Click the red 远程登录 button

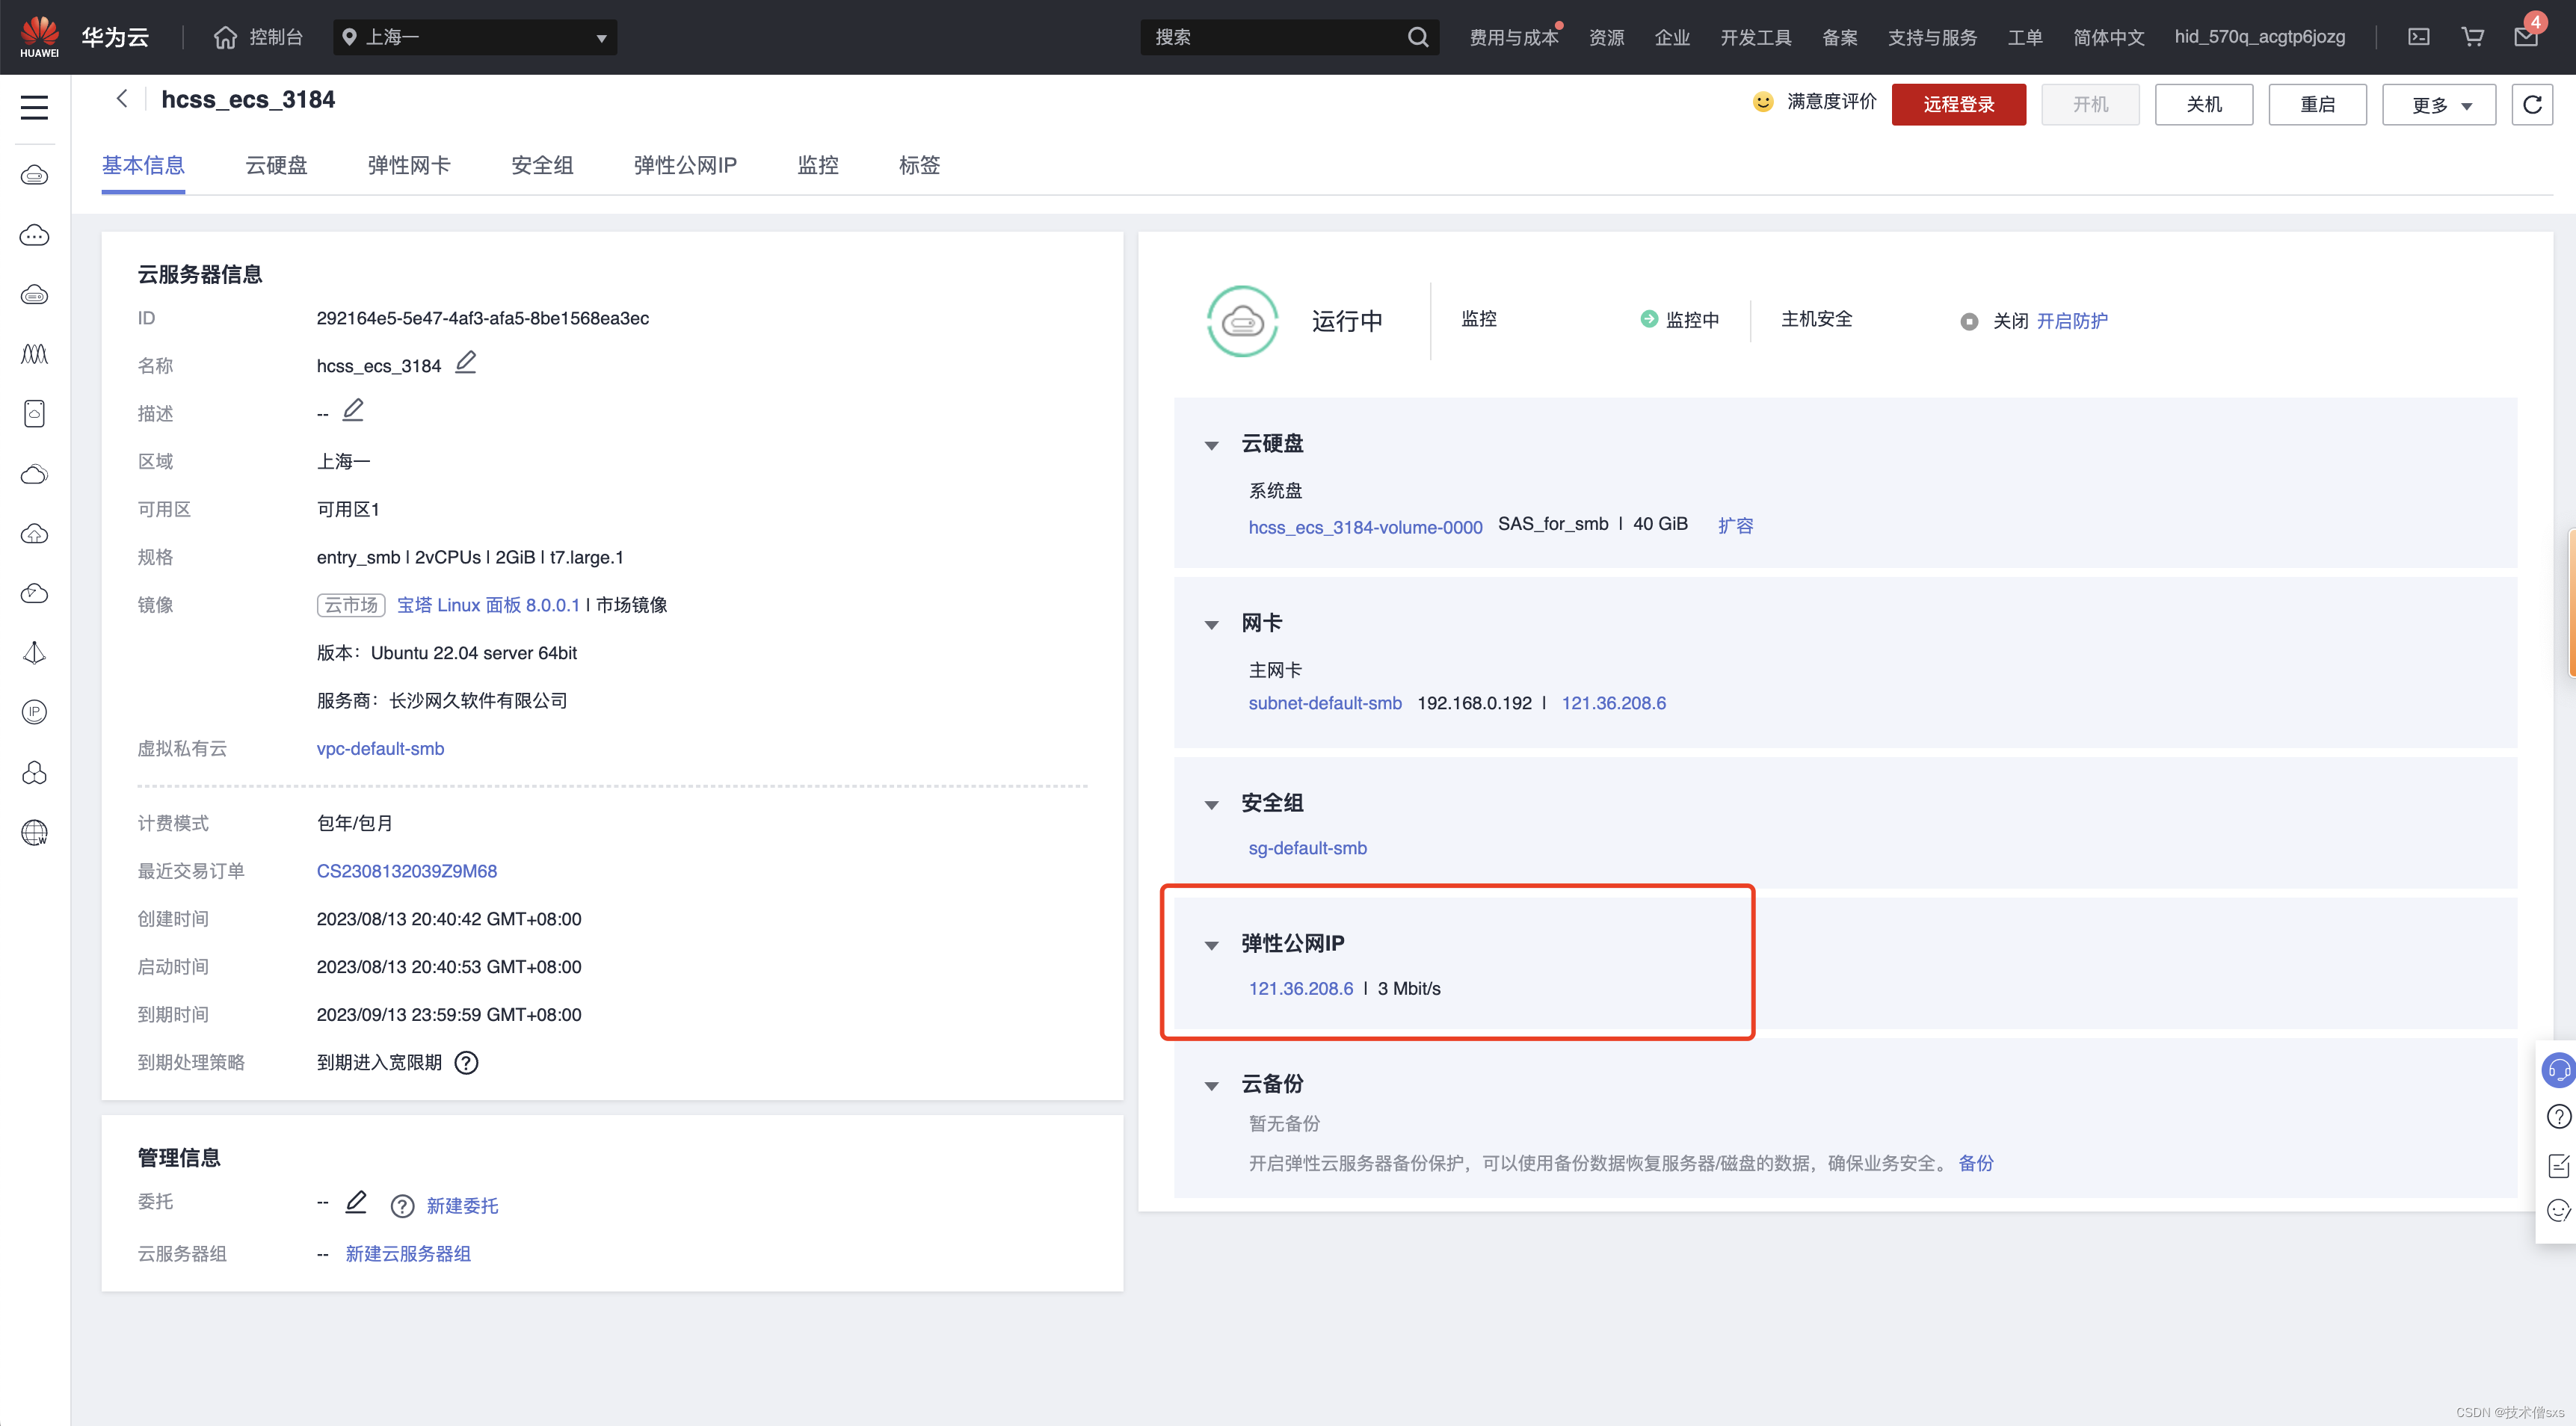pyautogui.click(x=1958, y=105)
